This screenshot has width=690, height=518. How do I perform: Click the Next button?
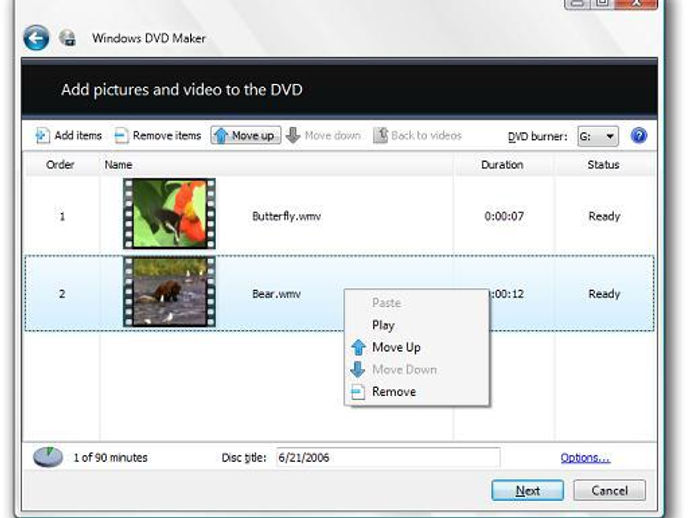click(528, 490)
